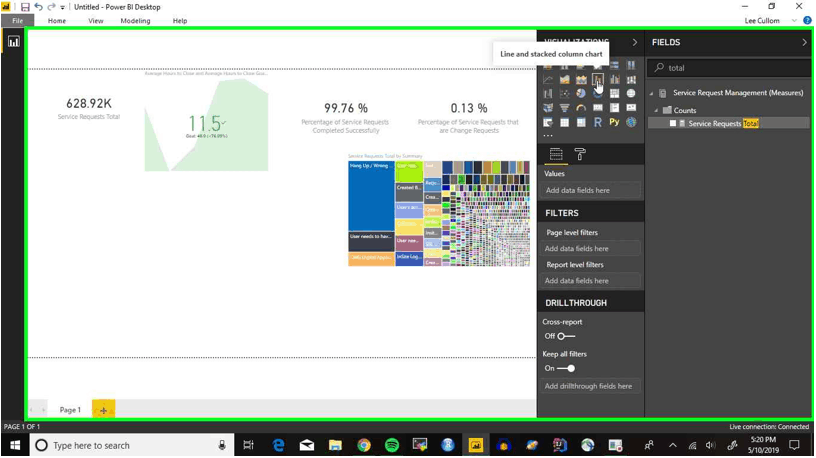Select the Filled map visual
The height and width of the screenshot is (458, 816).
click(548, 108)
